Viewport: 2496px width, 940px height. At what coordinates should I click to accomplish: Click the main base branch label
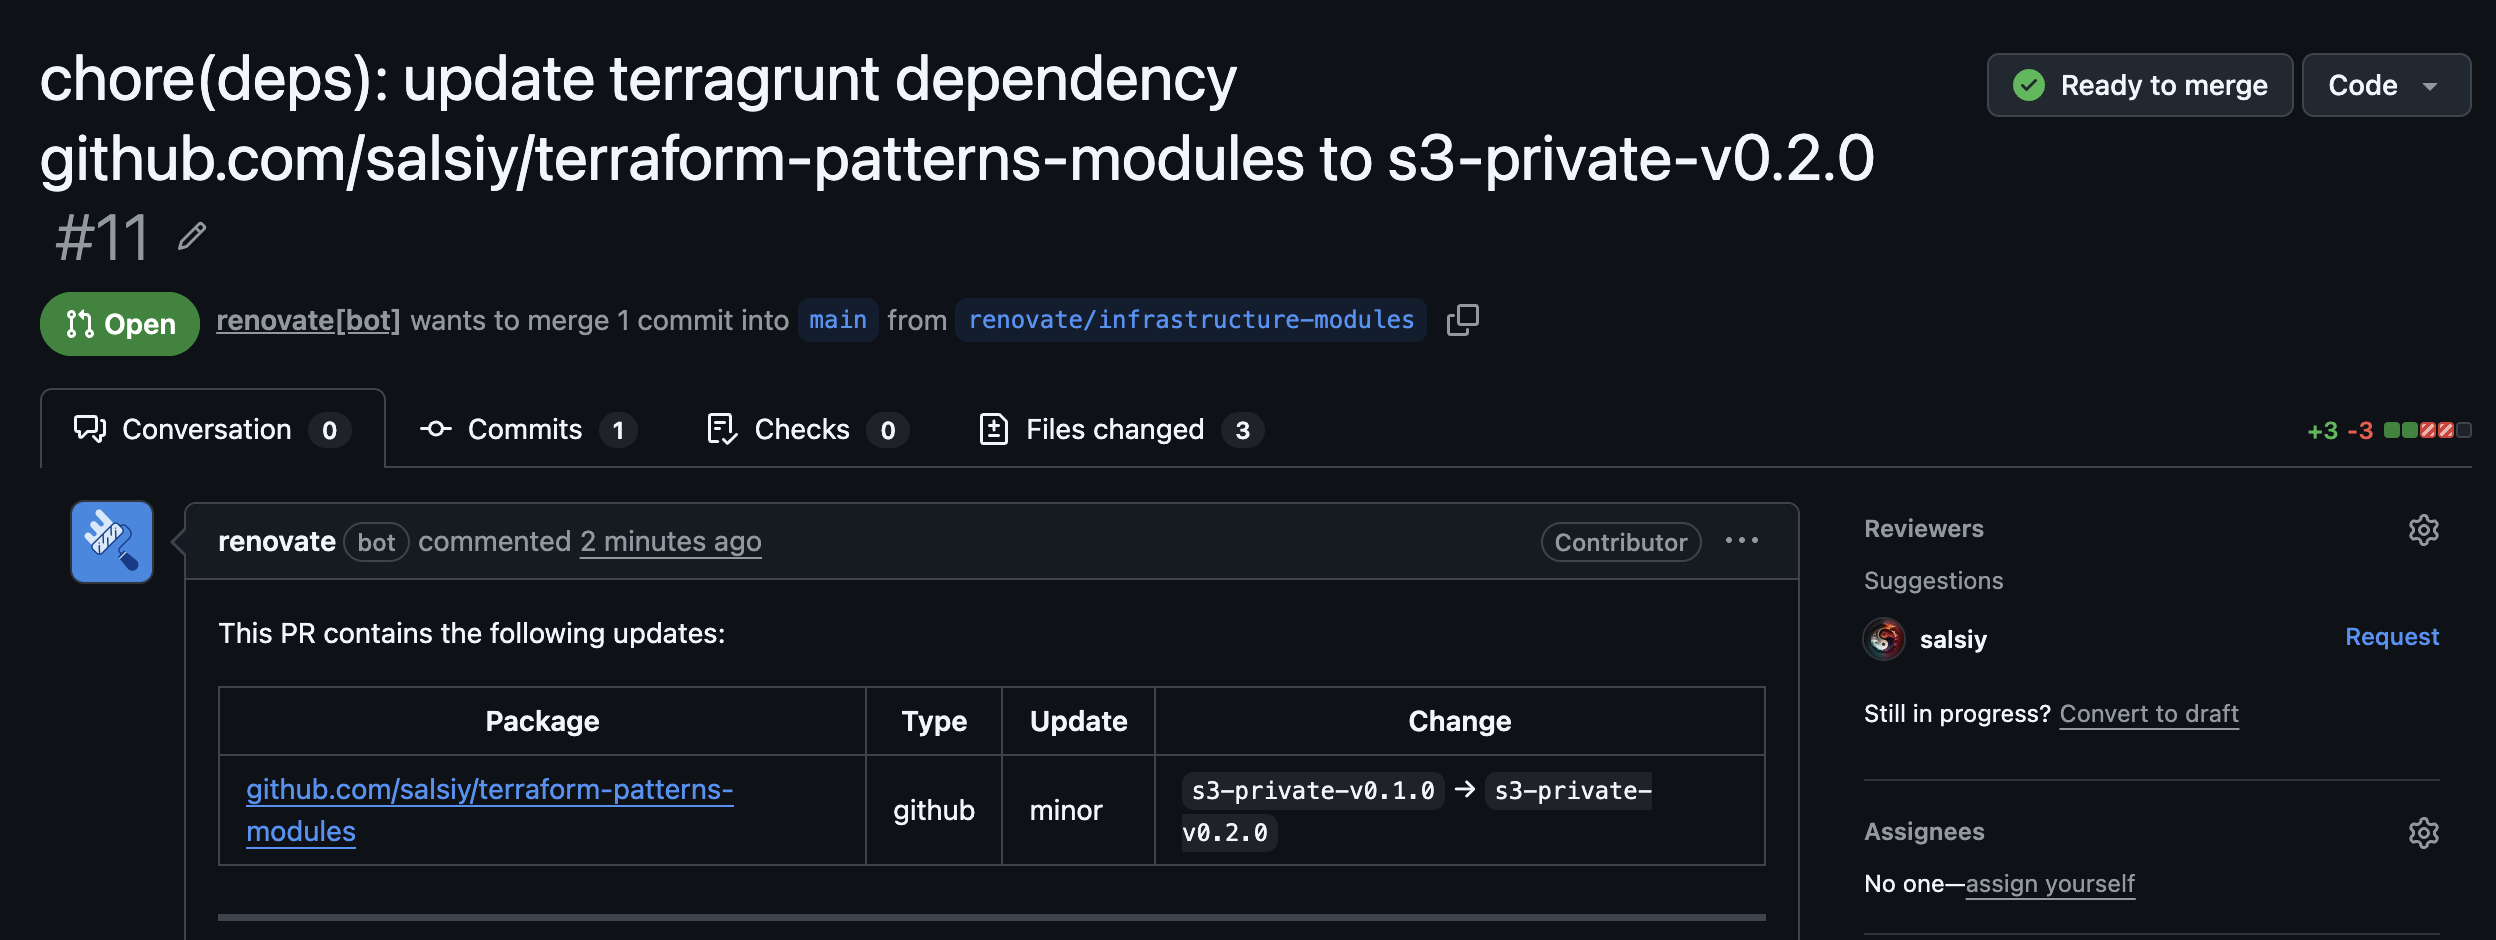(838, 320)
